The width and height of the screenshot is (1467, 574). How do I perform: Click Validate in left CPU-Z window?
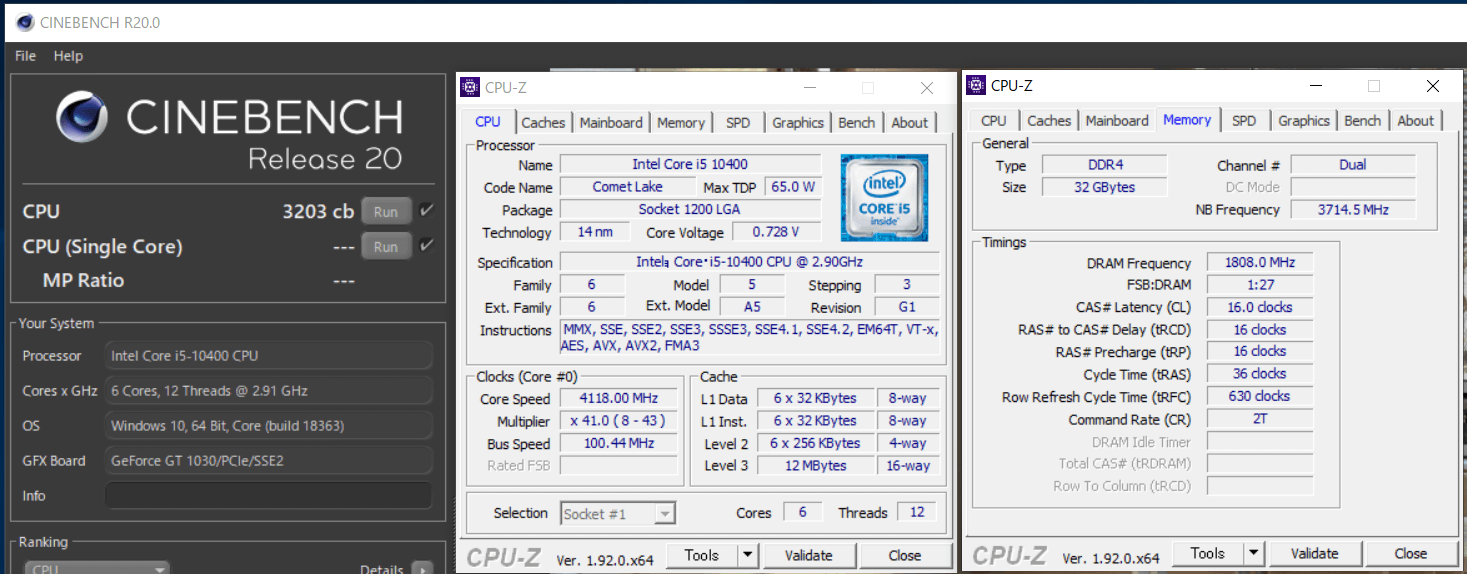(808, 555)
